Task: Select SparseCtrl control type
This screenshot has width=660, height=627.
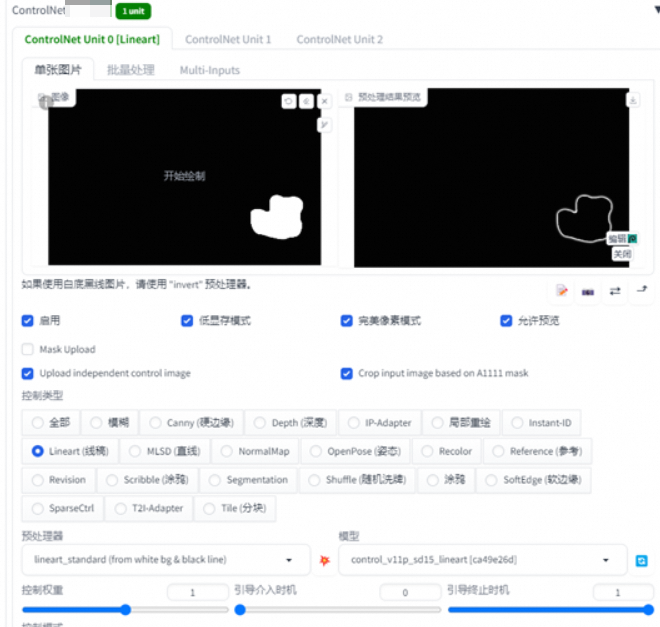Action: pos(63,508)
